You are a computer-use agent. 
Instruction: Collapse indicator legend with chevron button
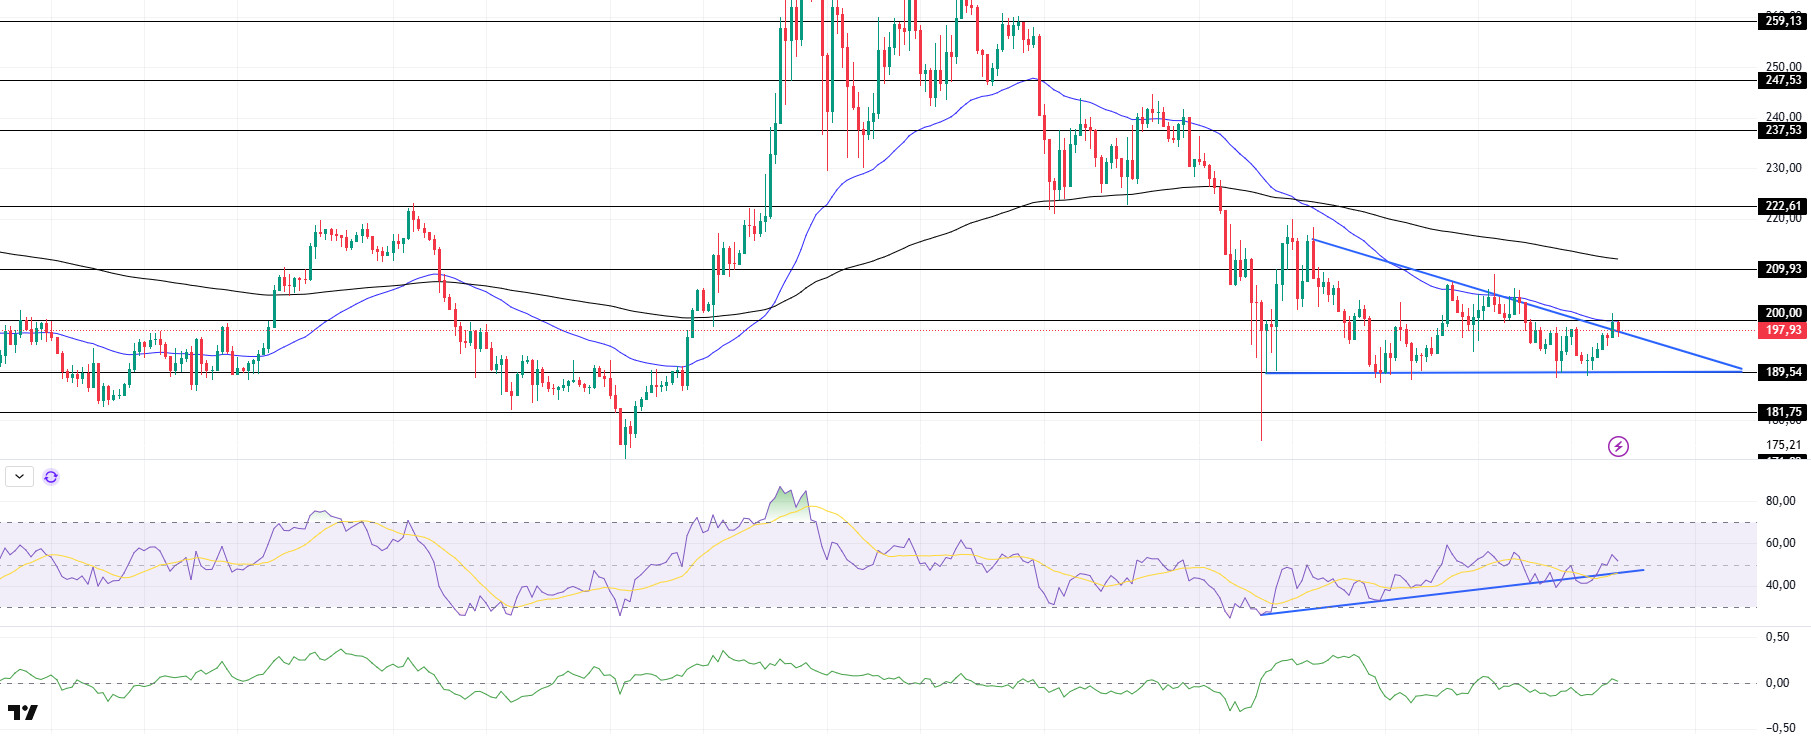click(x=19, y=477)
